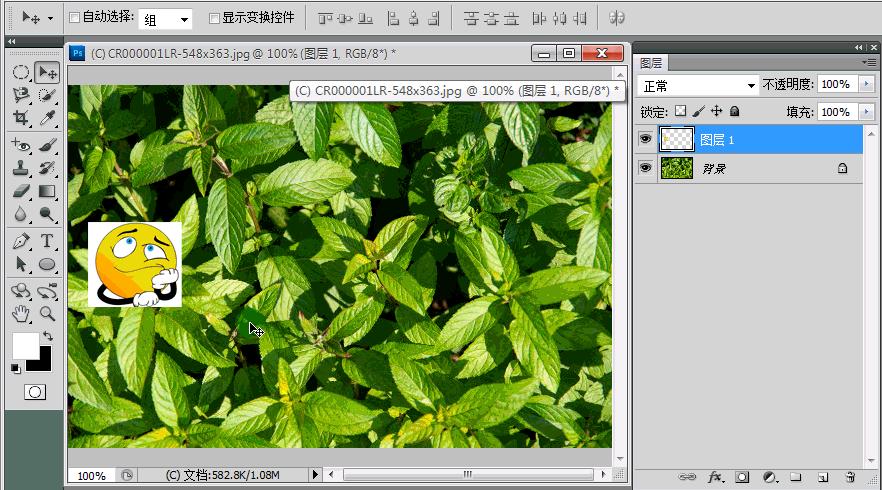This screenshot has height=490, width=882.
Task: Enable the 自动选择 checkbox
Action: pyautogui.click(x=75, y=18)
